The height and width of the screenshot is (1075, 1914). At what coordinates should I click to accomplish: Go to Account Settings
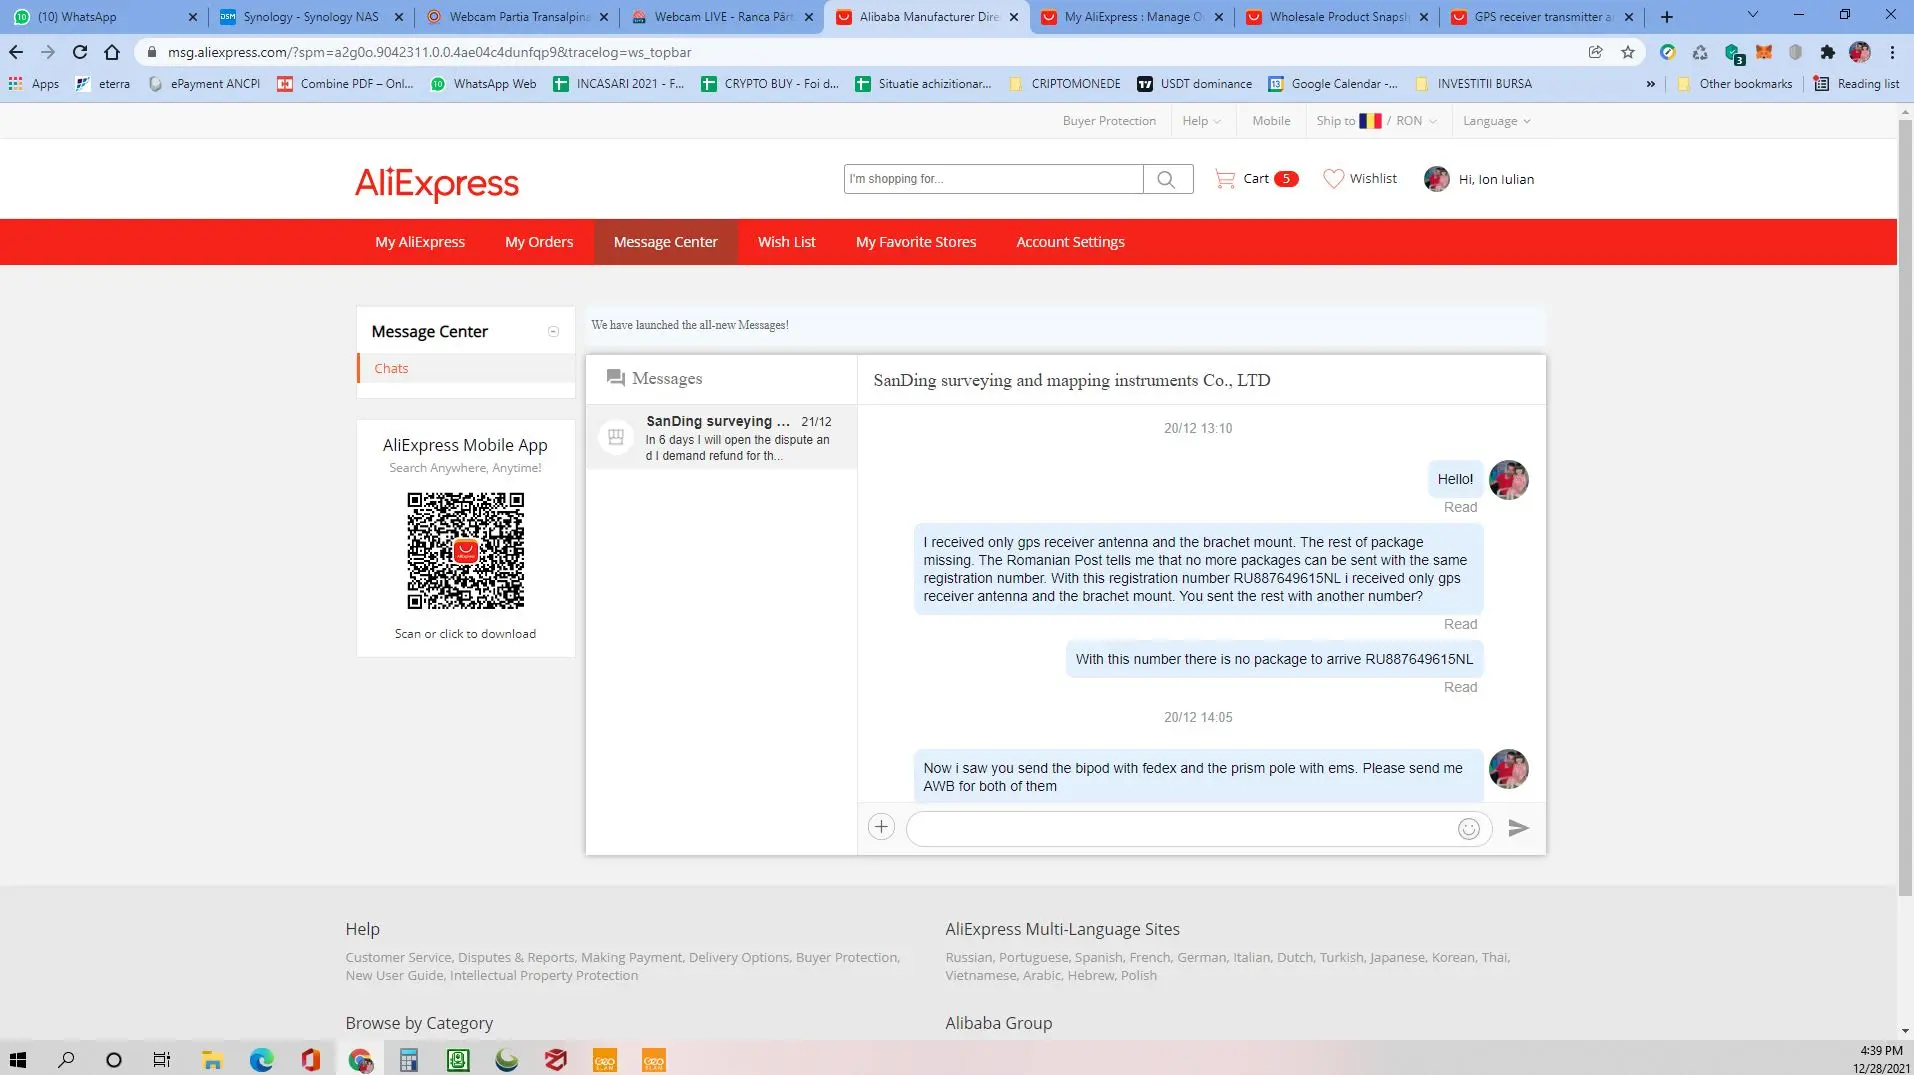coord(1070,242)
